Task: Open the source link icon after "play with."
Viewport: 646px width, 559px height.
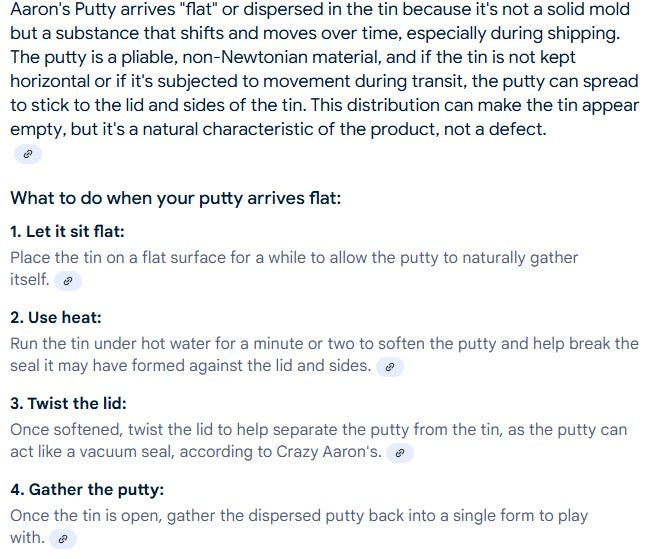Action: point(63,540)
